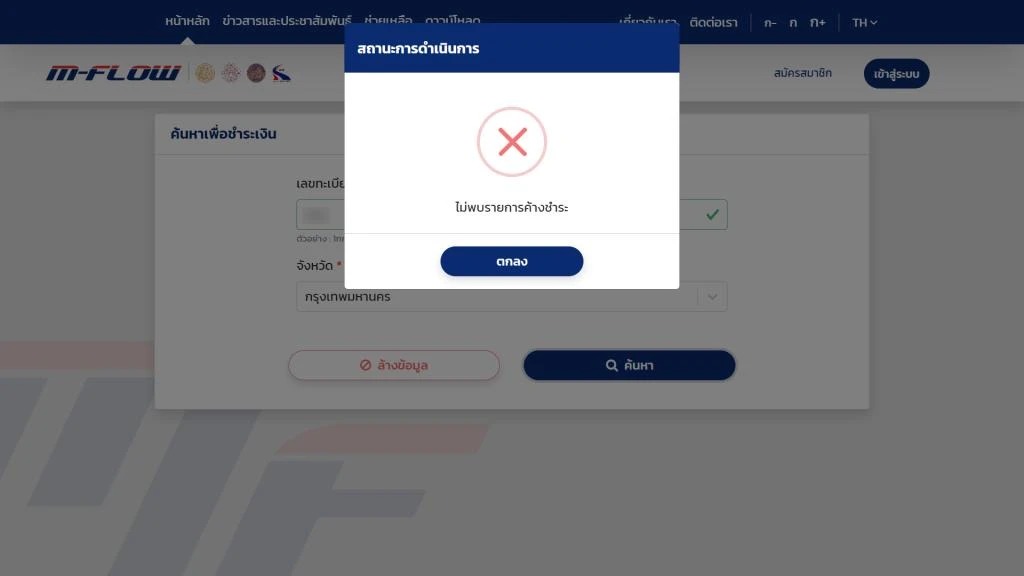Click the red and blue highway logo
This screenshot has width=1024, height=576.
click(281, 73)
